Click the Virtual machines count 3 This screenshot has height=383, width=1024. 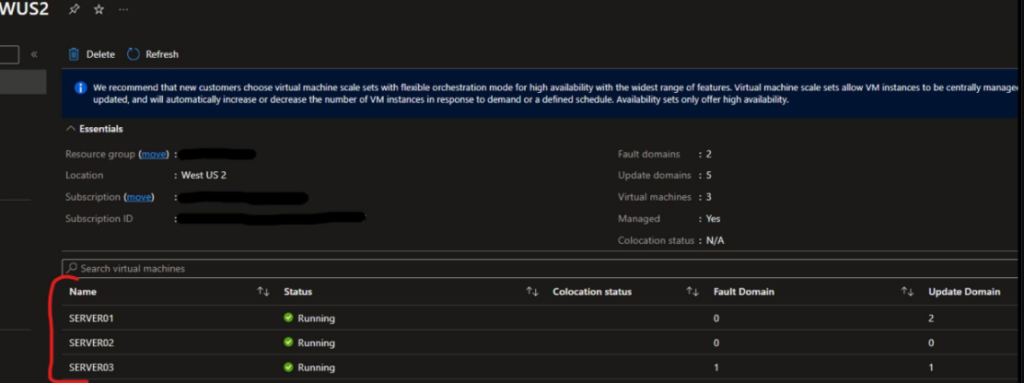(x=709, y=197)
